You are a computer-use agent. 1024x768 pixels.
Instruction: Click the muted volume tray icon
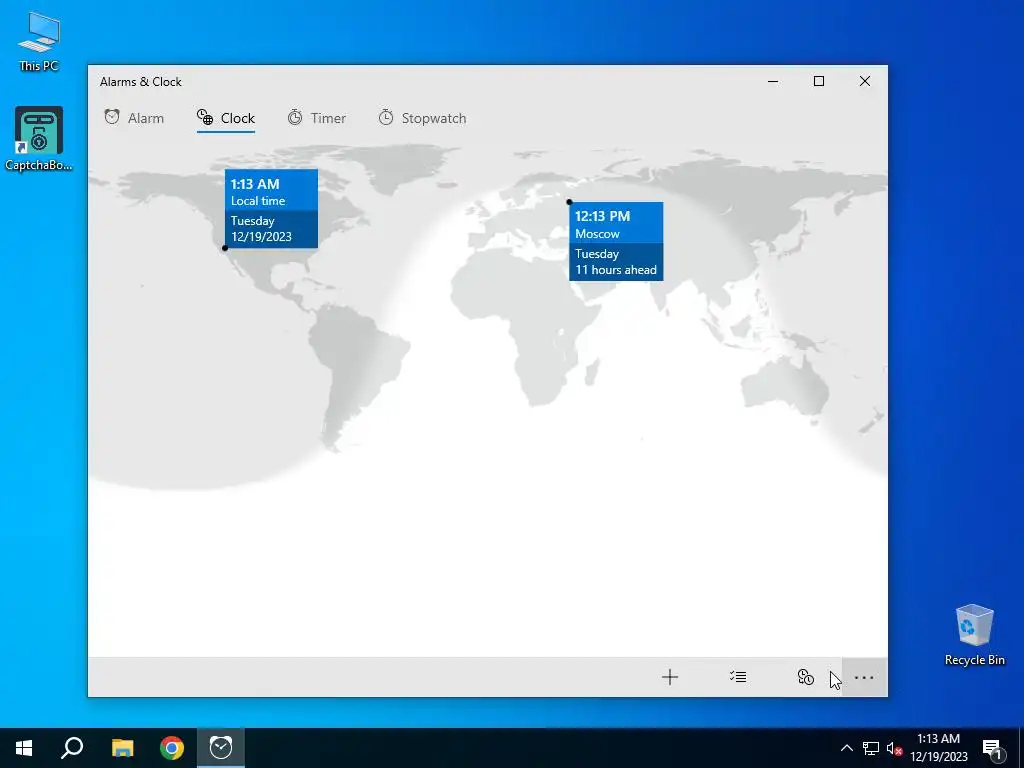coord(895,748)
